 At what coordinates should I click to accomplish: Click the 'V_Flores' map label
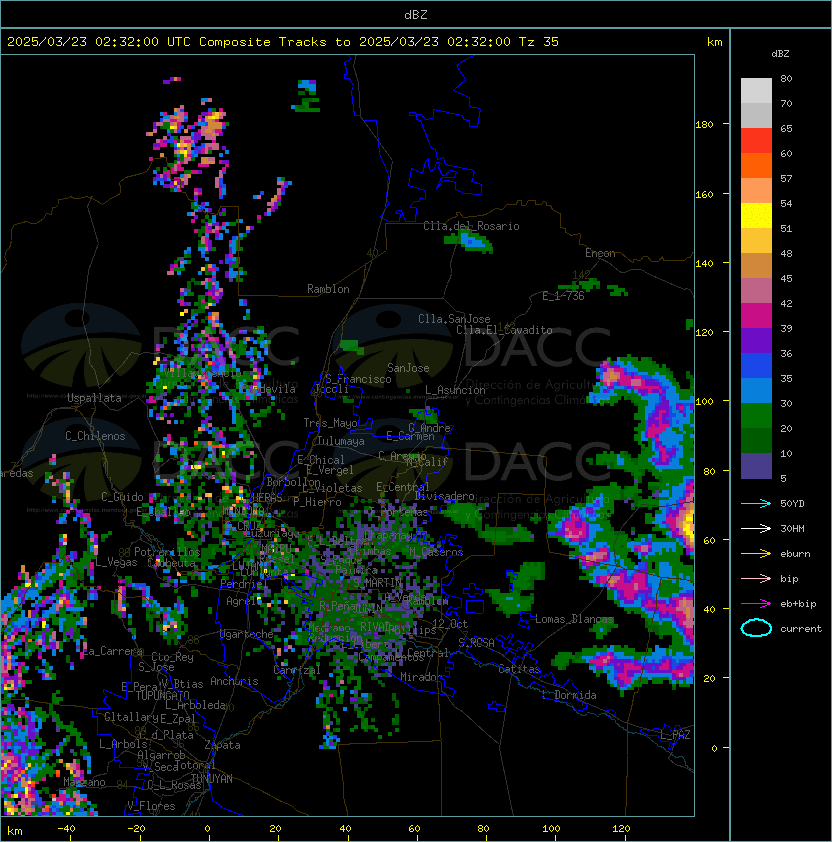click(x=151, y=806)
